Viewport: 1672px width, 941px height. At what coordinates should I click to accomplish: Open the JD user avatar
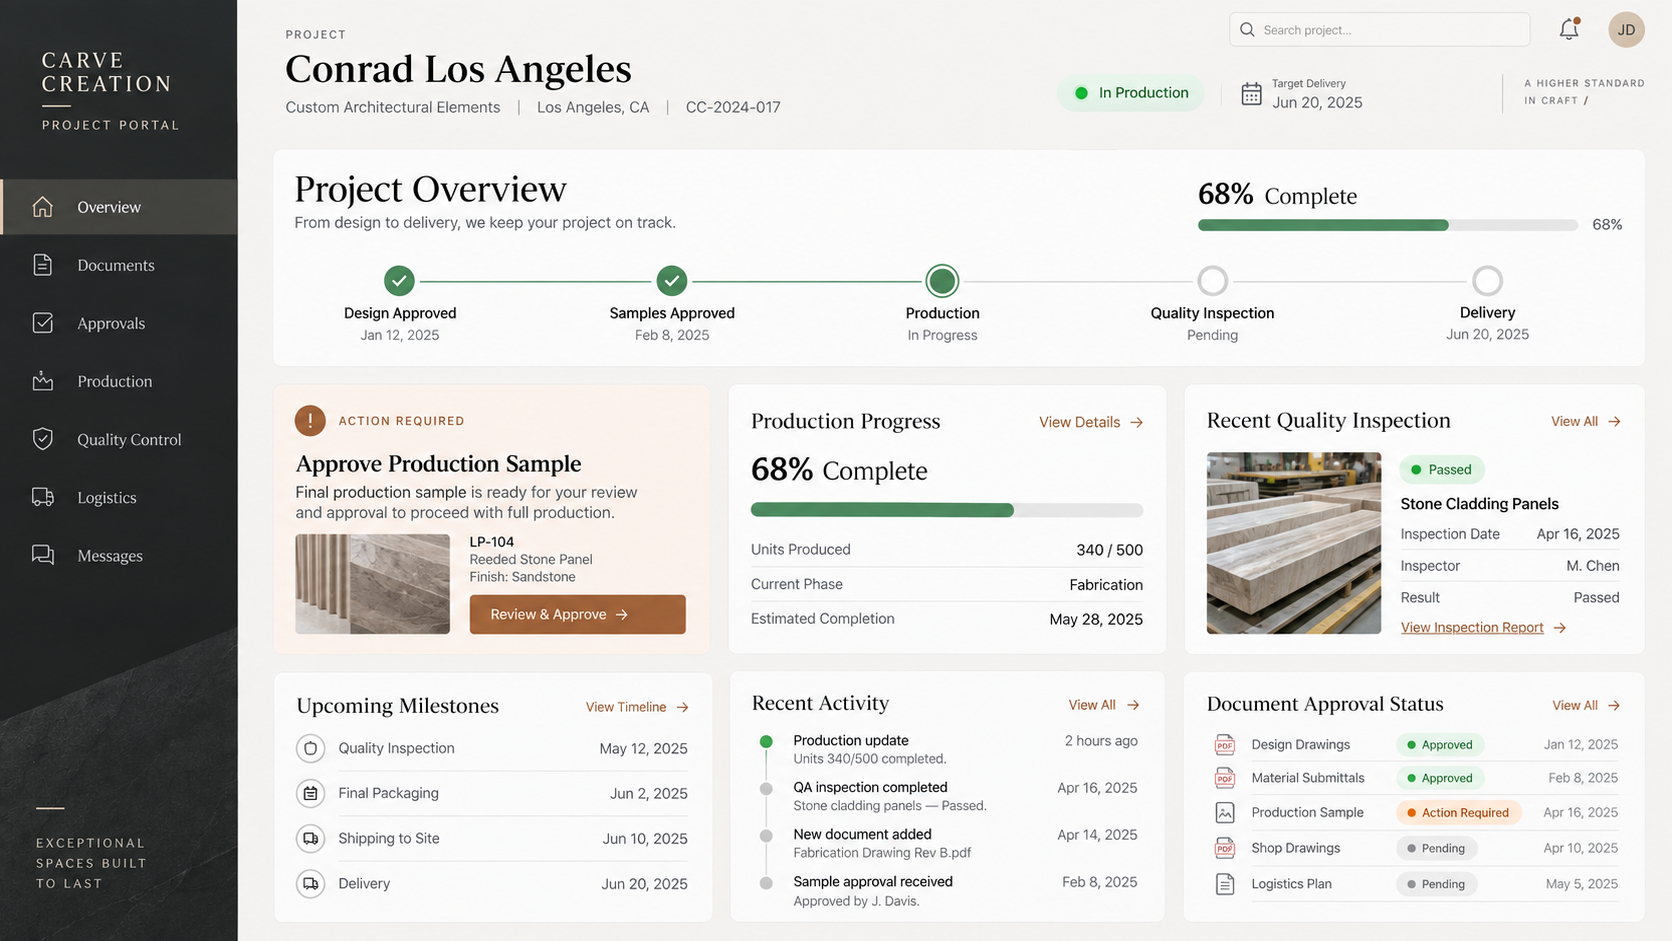1626,29
